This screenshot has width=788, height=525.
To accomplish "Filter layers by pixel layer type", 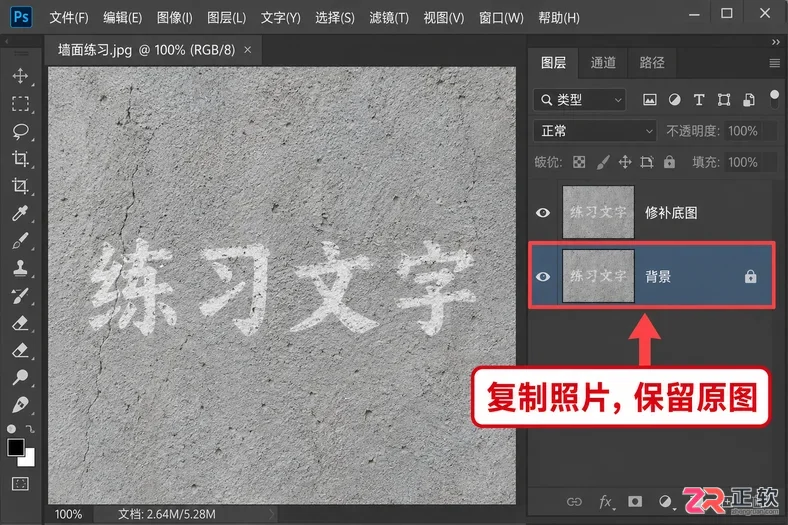I will (x=649, y=99).
